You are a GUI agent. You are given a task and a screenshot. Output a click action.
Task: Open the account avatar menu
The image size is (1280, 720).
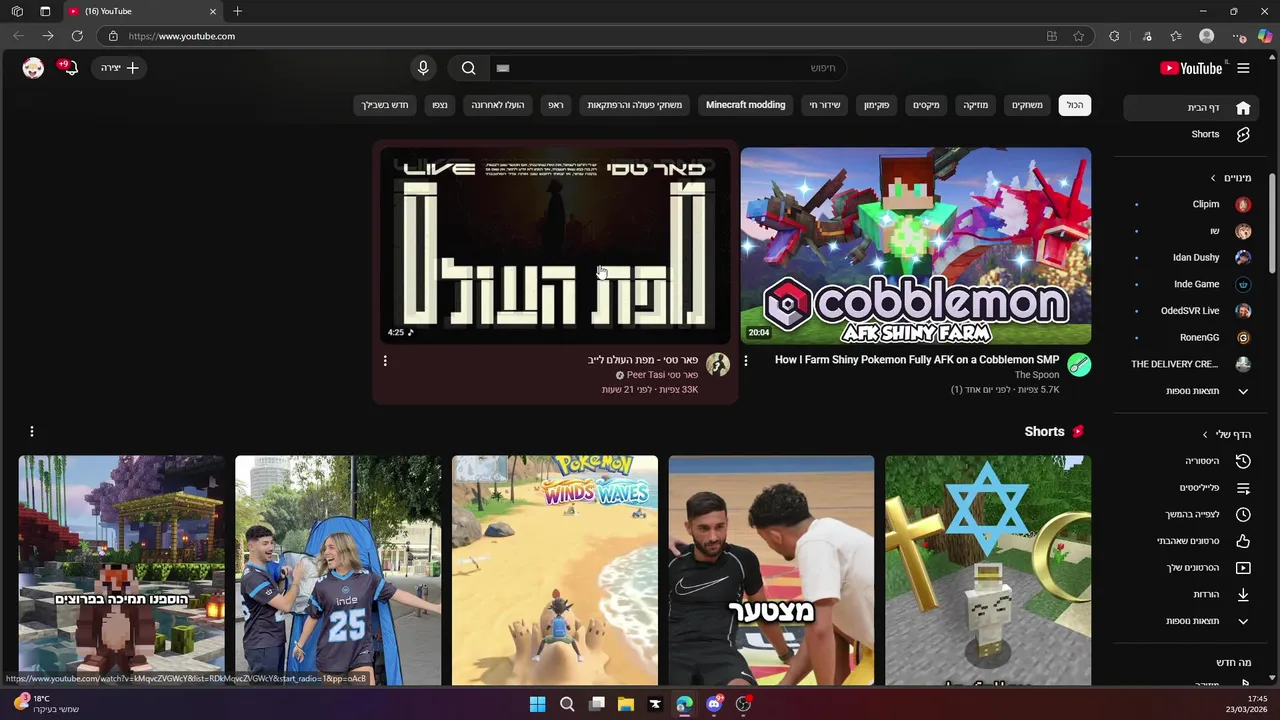[x=33, y=68]
